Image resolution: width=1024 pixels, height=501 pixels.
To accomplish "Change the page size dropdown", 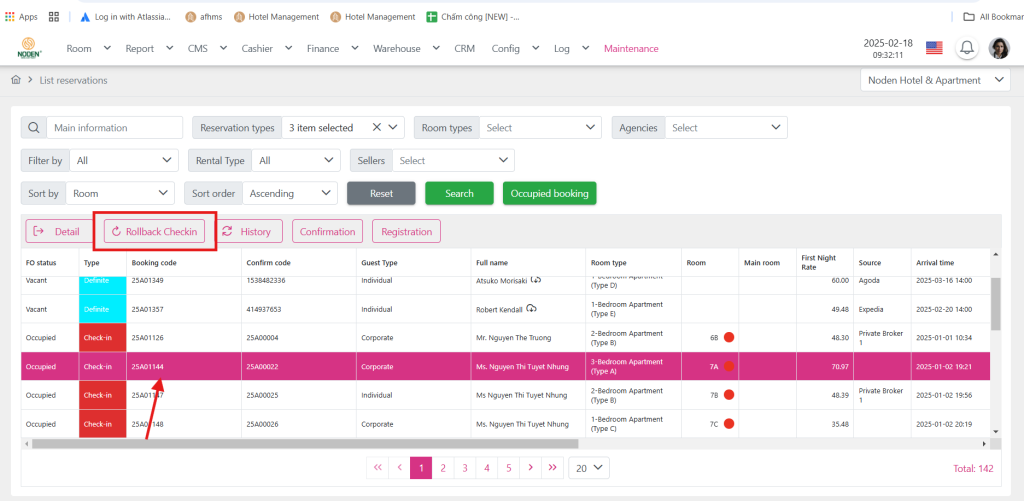I will point(588,467).
